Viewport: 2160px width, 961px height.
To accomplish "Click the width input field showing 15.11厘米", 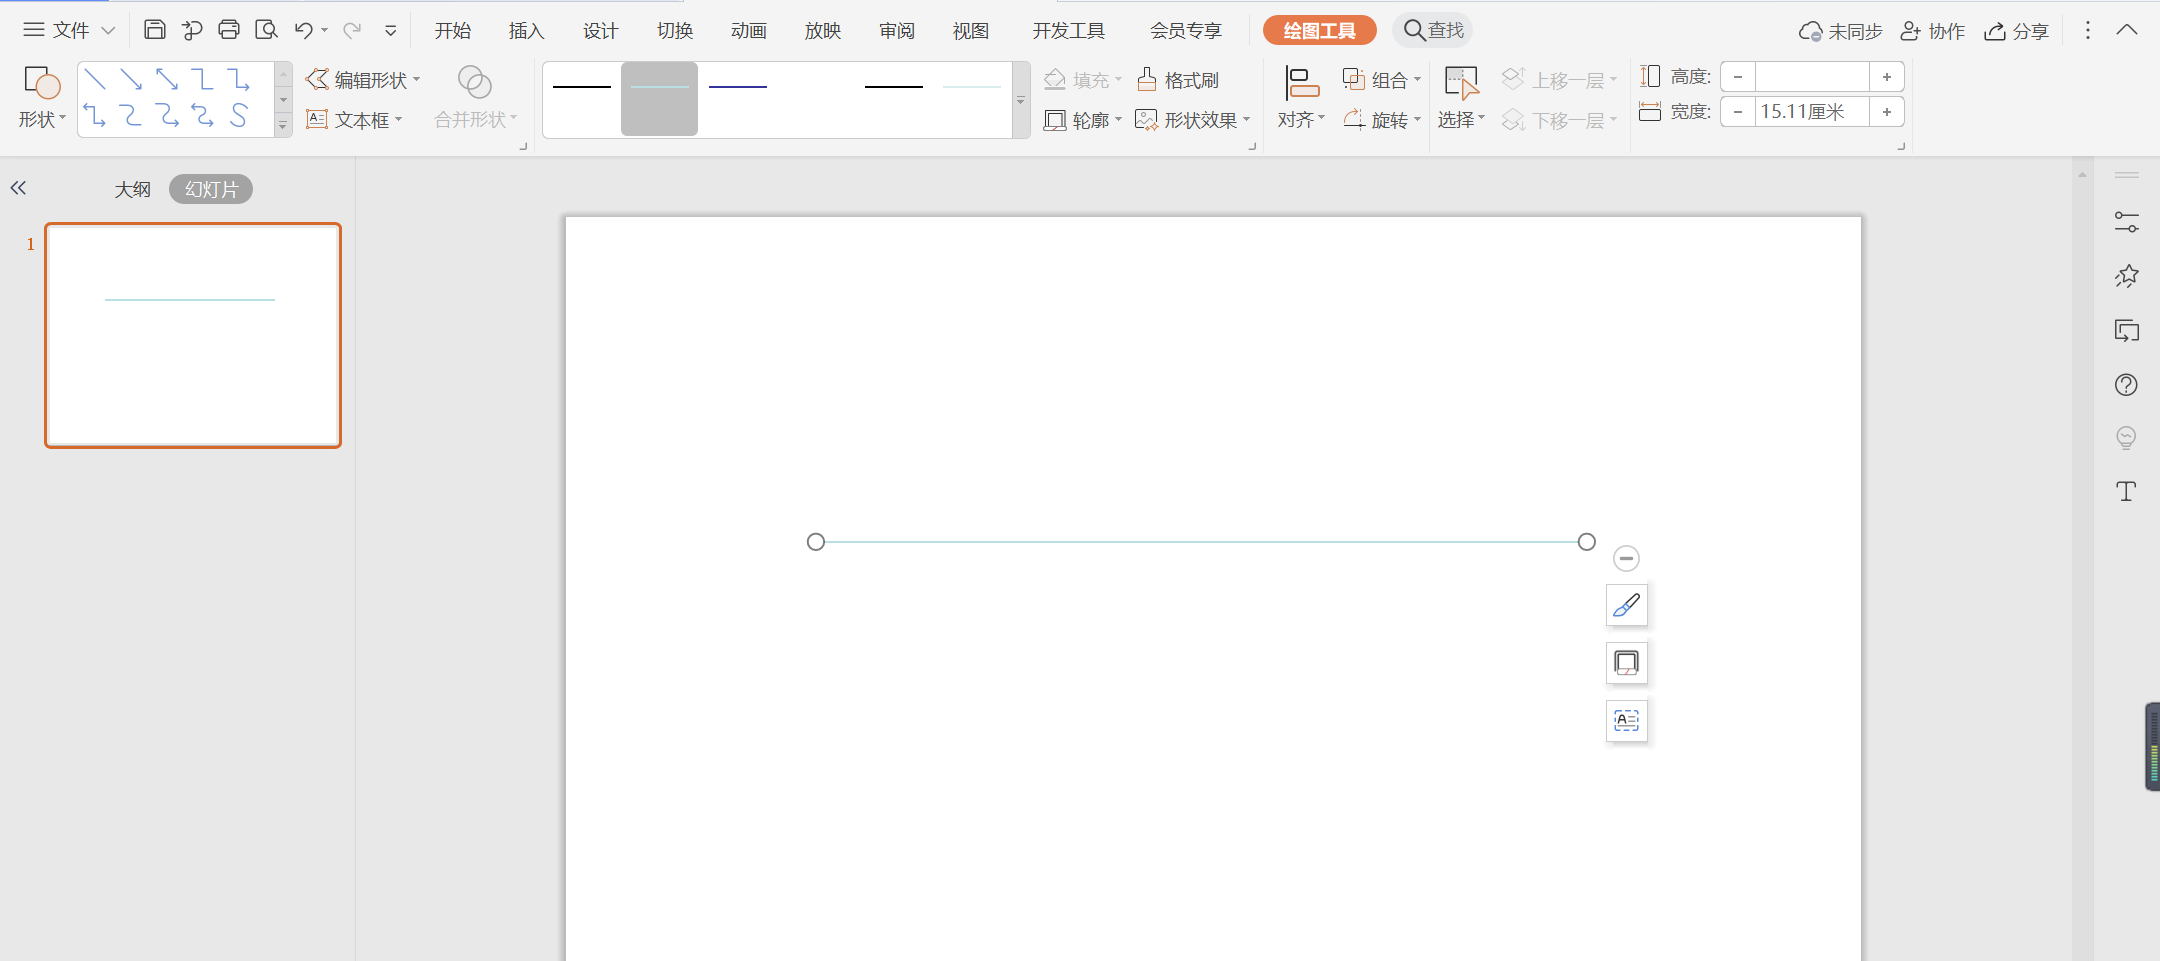I will point(1811,112).
